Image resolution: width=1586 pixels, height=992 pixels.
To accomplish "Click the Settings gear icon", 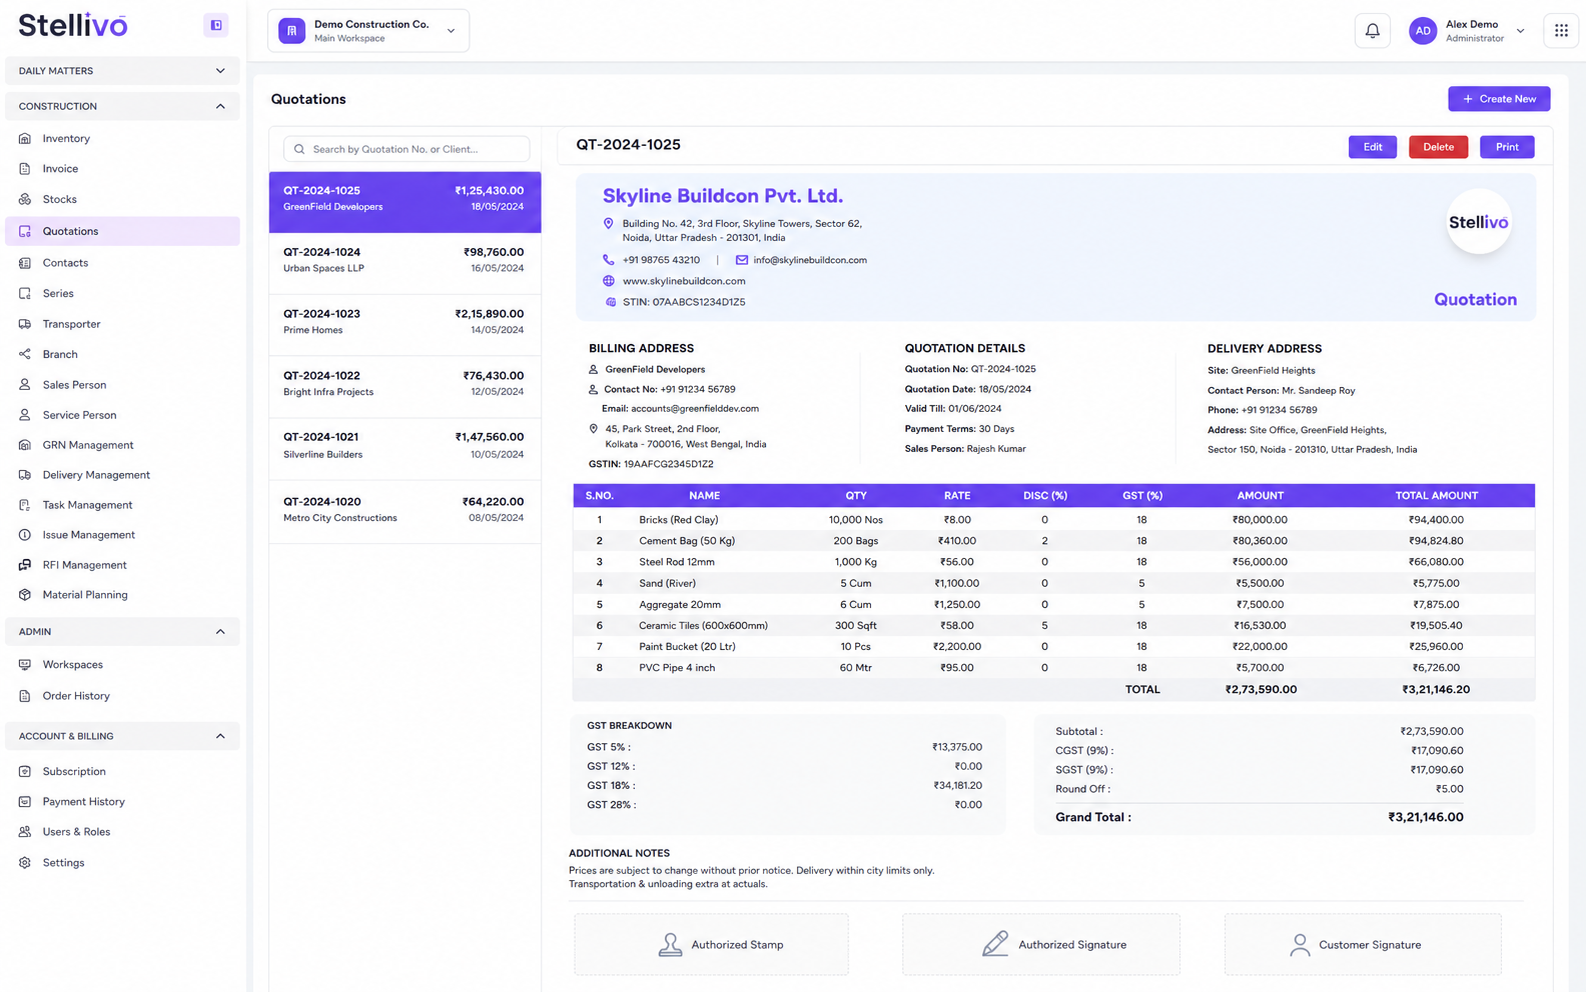I will (25, 862).
